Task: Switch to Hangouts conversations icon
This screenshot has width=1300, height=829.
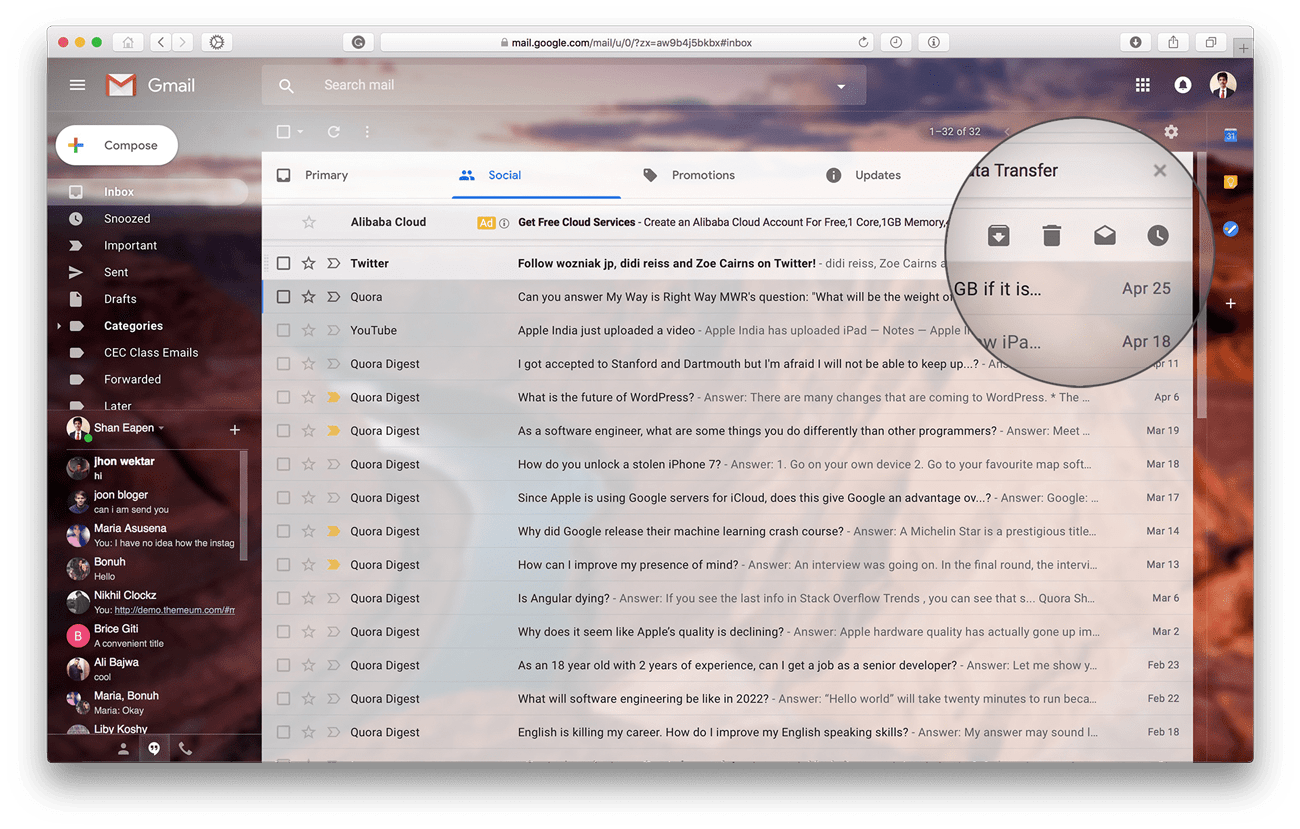Action: [x=154, y=748]
